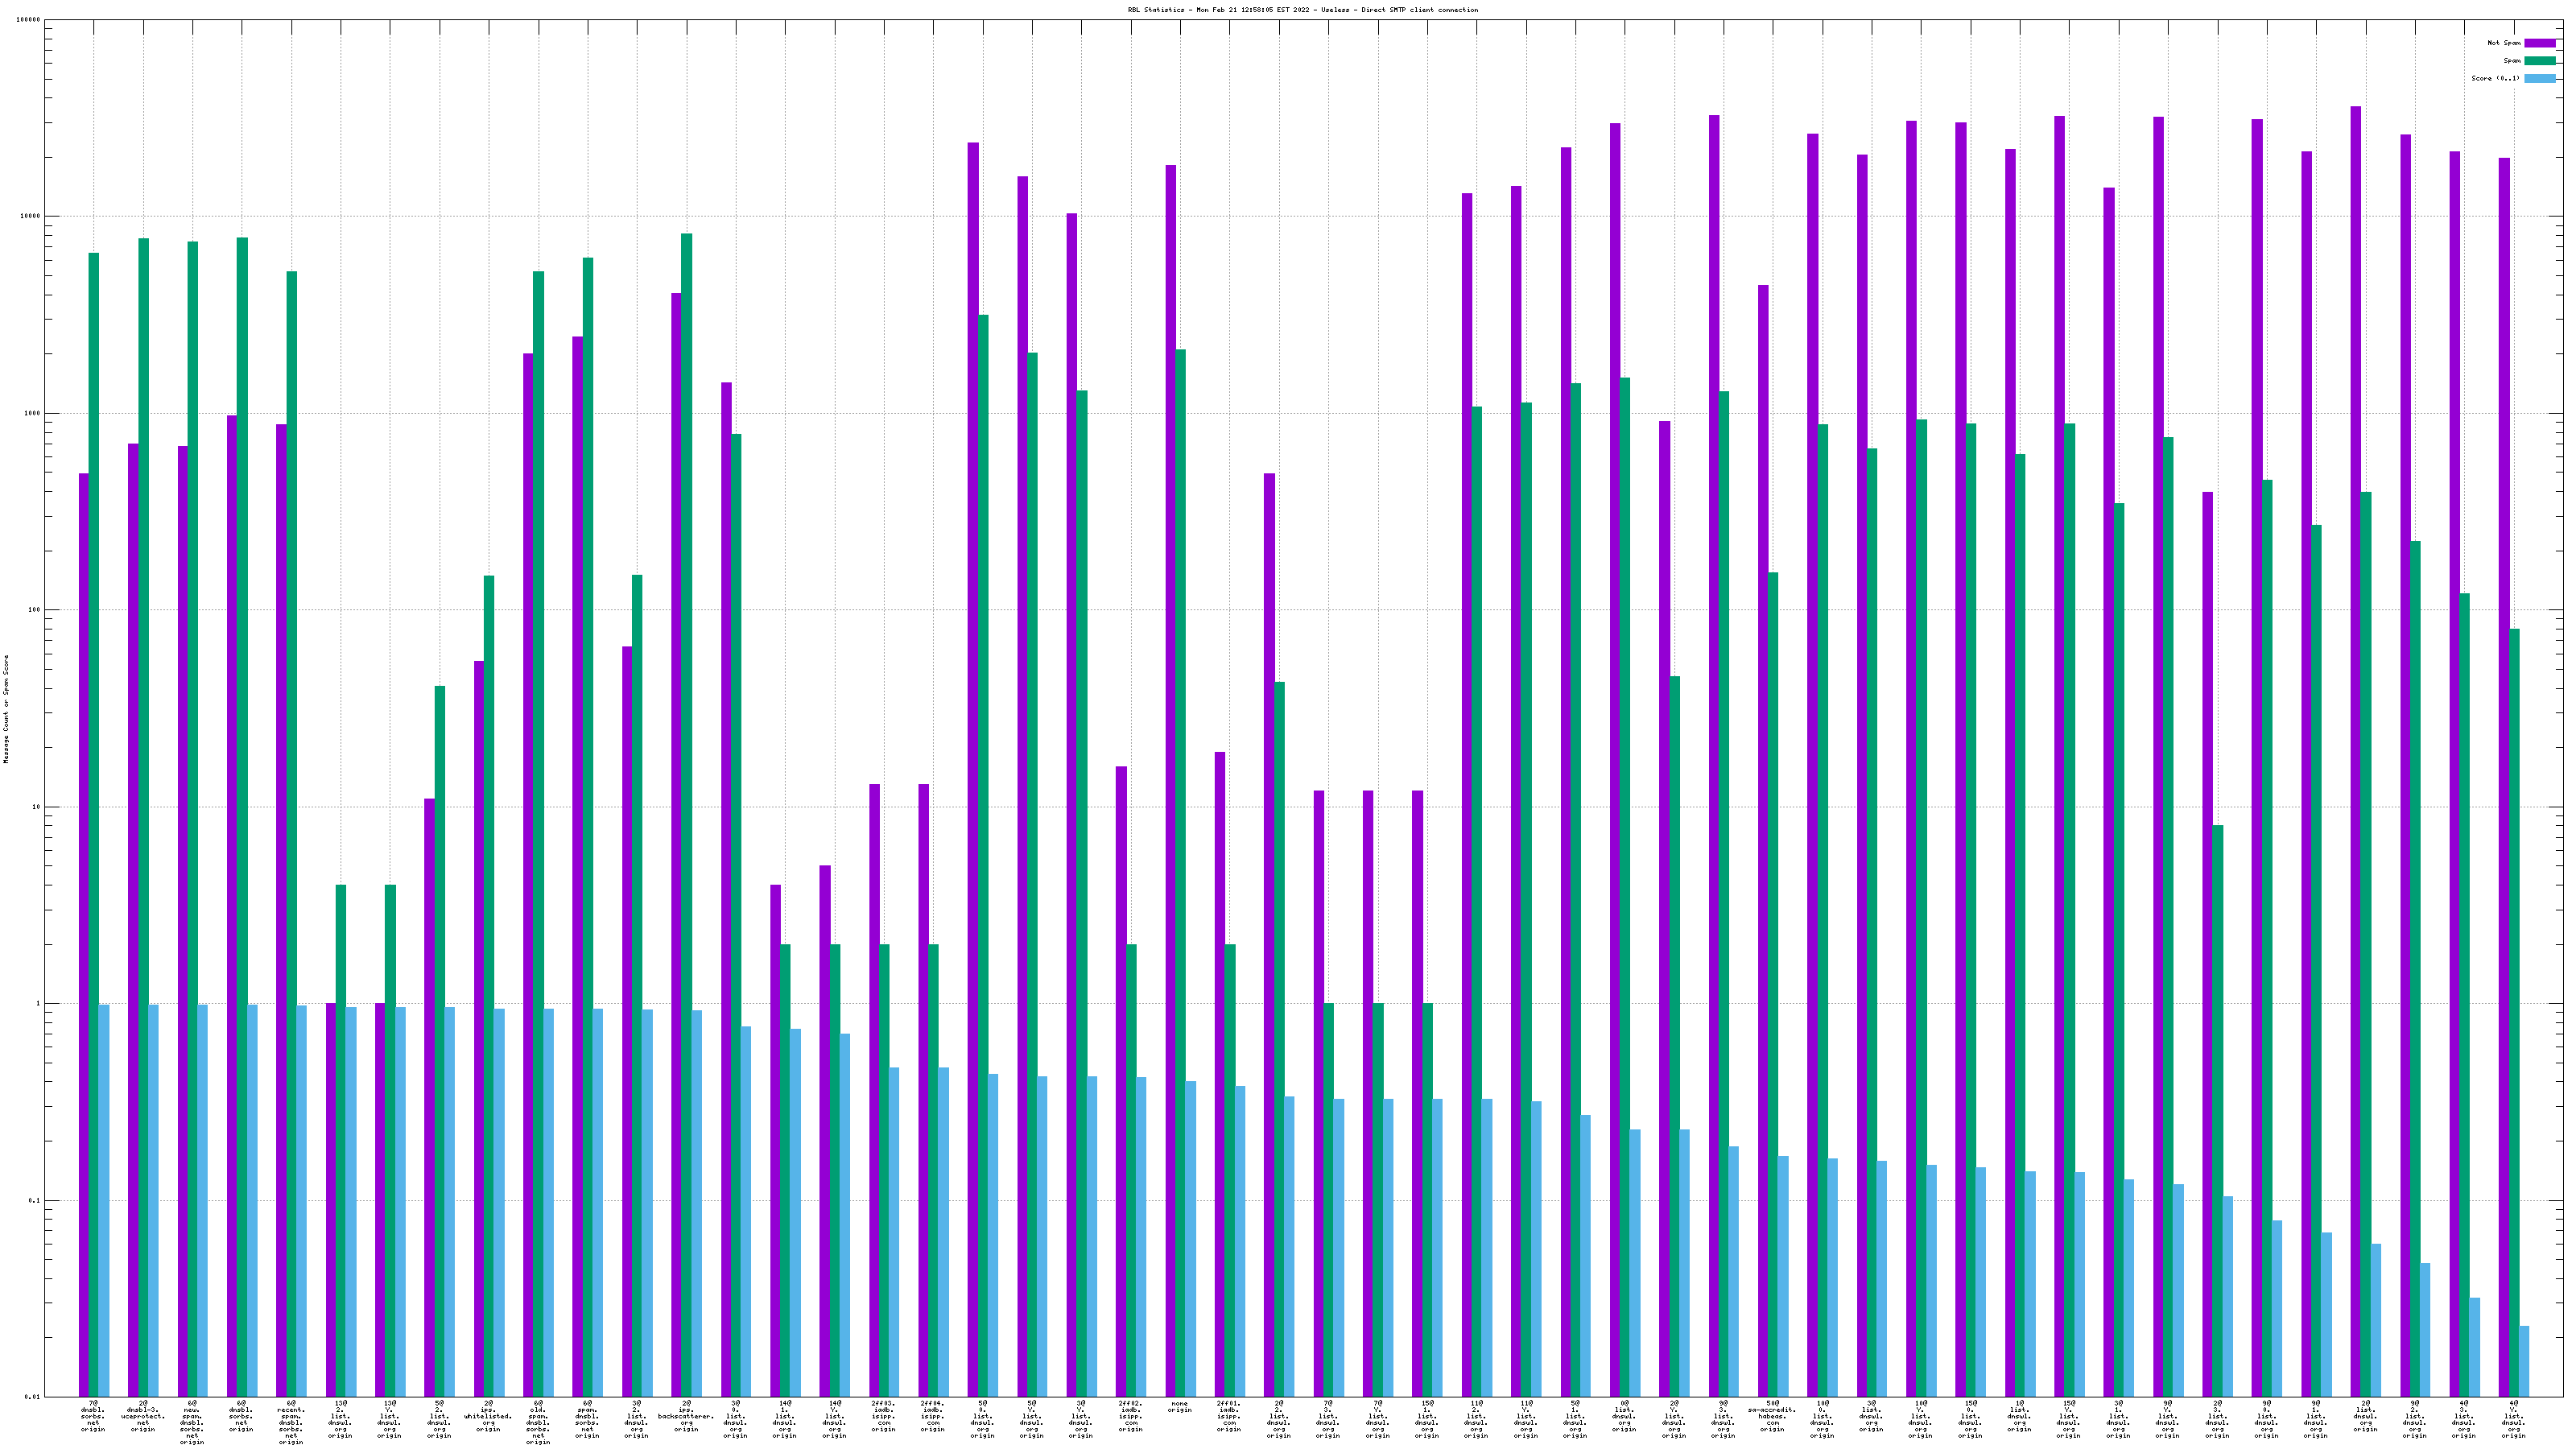Click the recent.spam.dnsbl.sorbs.net x-axis label
2576x1449 pixels.
291,1422
